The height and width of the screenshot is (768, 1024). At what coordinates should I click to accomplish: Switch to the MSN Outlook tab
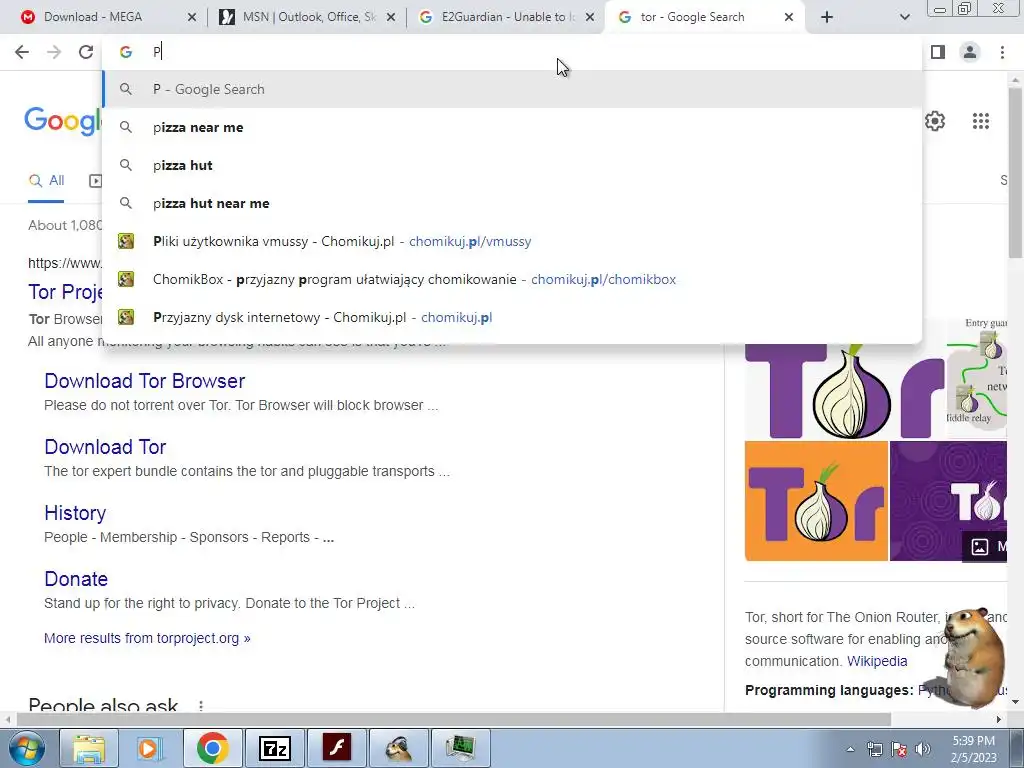coord(307,17)
